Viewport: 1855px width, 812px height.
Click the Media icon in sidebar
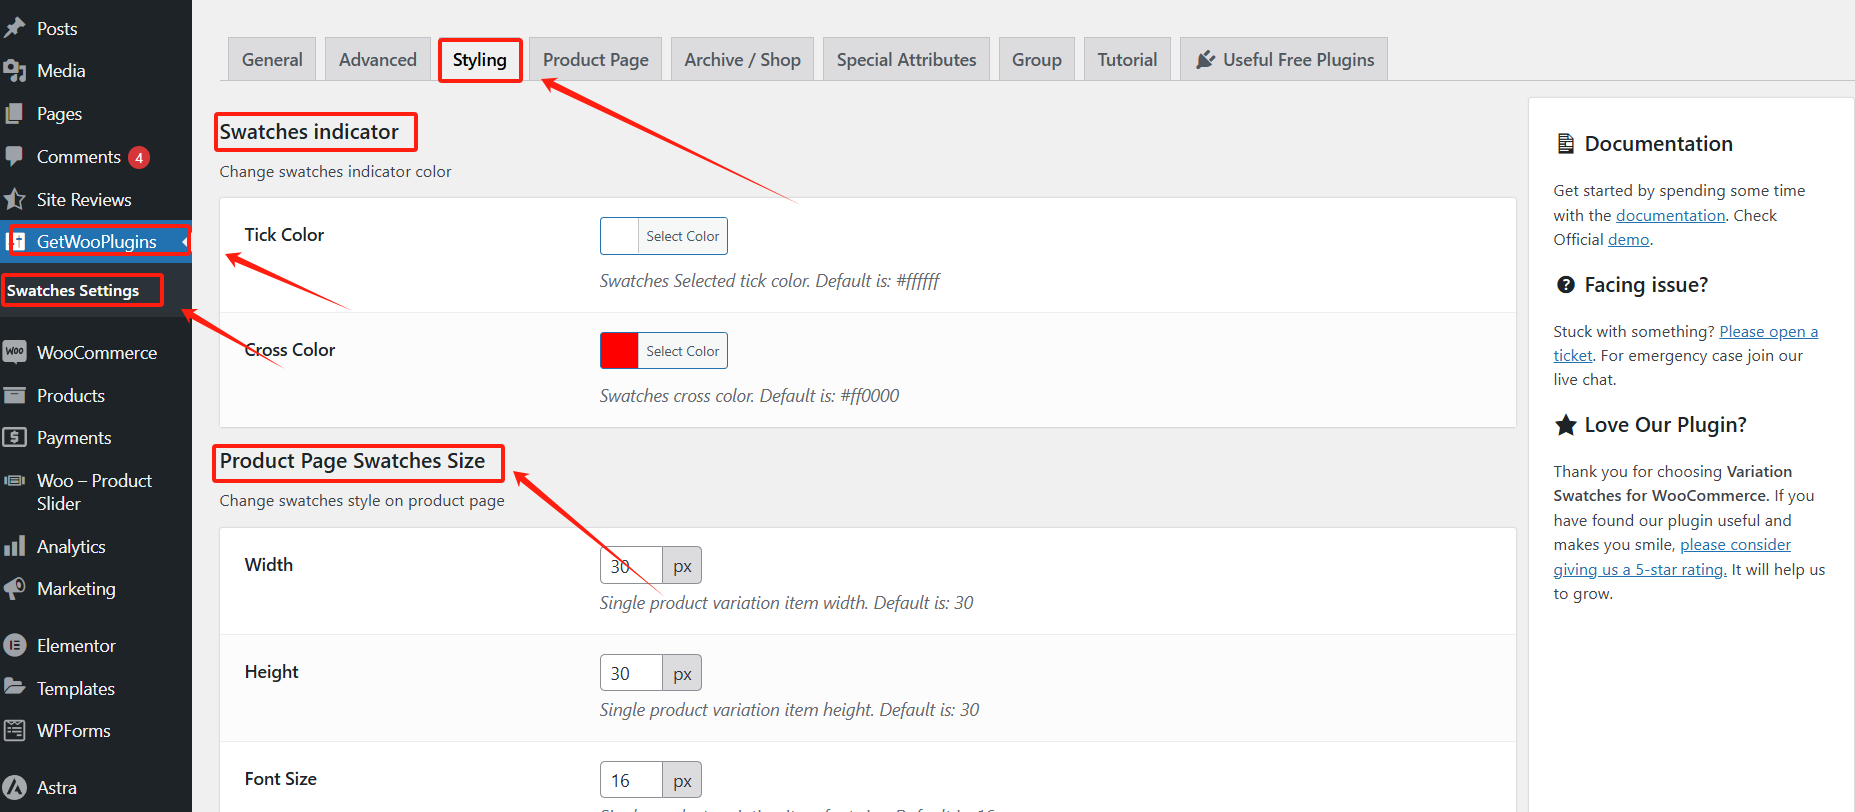tap(14, 71)
